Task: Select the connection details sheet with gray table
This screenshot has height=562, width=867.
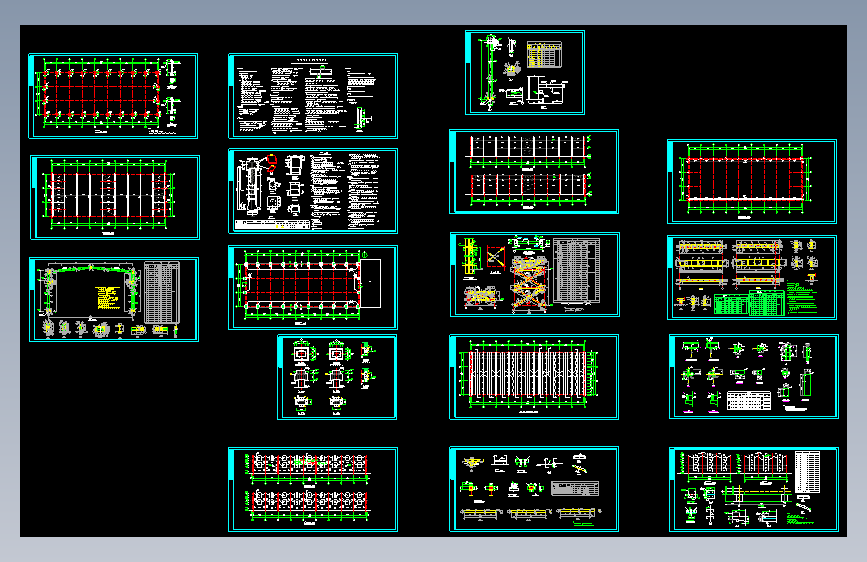Action: coord(534,490)
